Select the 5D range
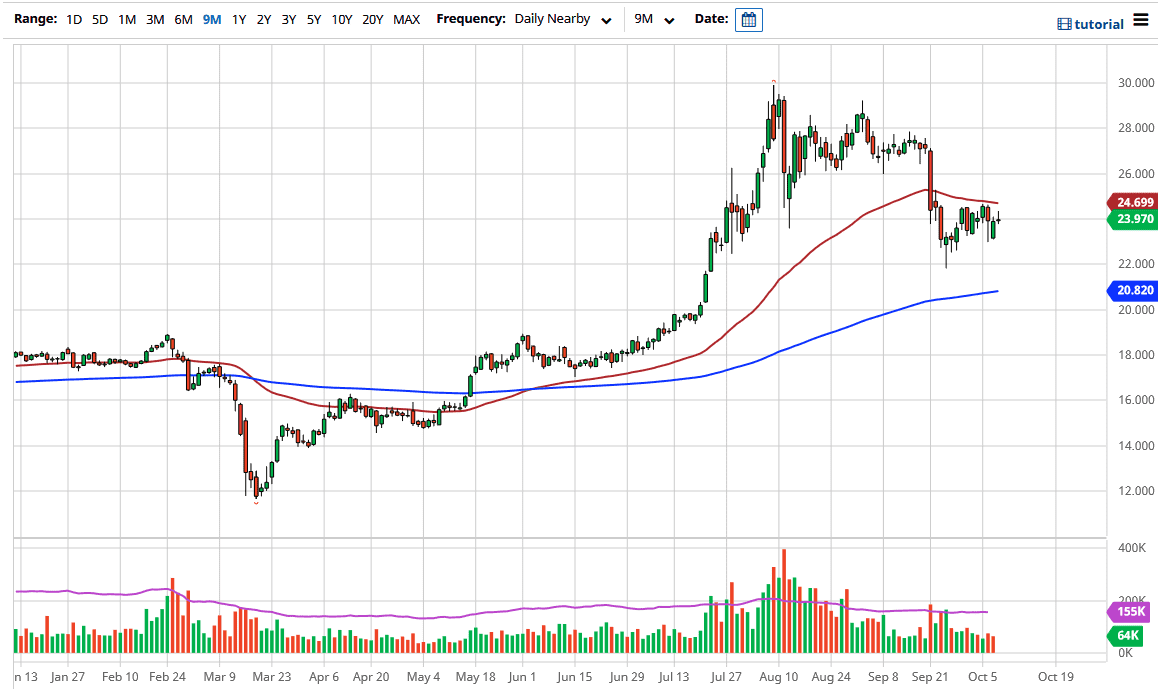Viewport: 1158px width, 700px height. click(x=100, y=20)
